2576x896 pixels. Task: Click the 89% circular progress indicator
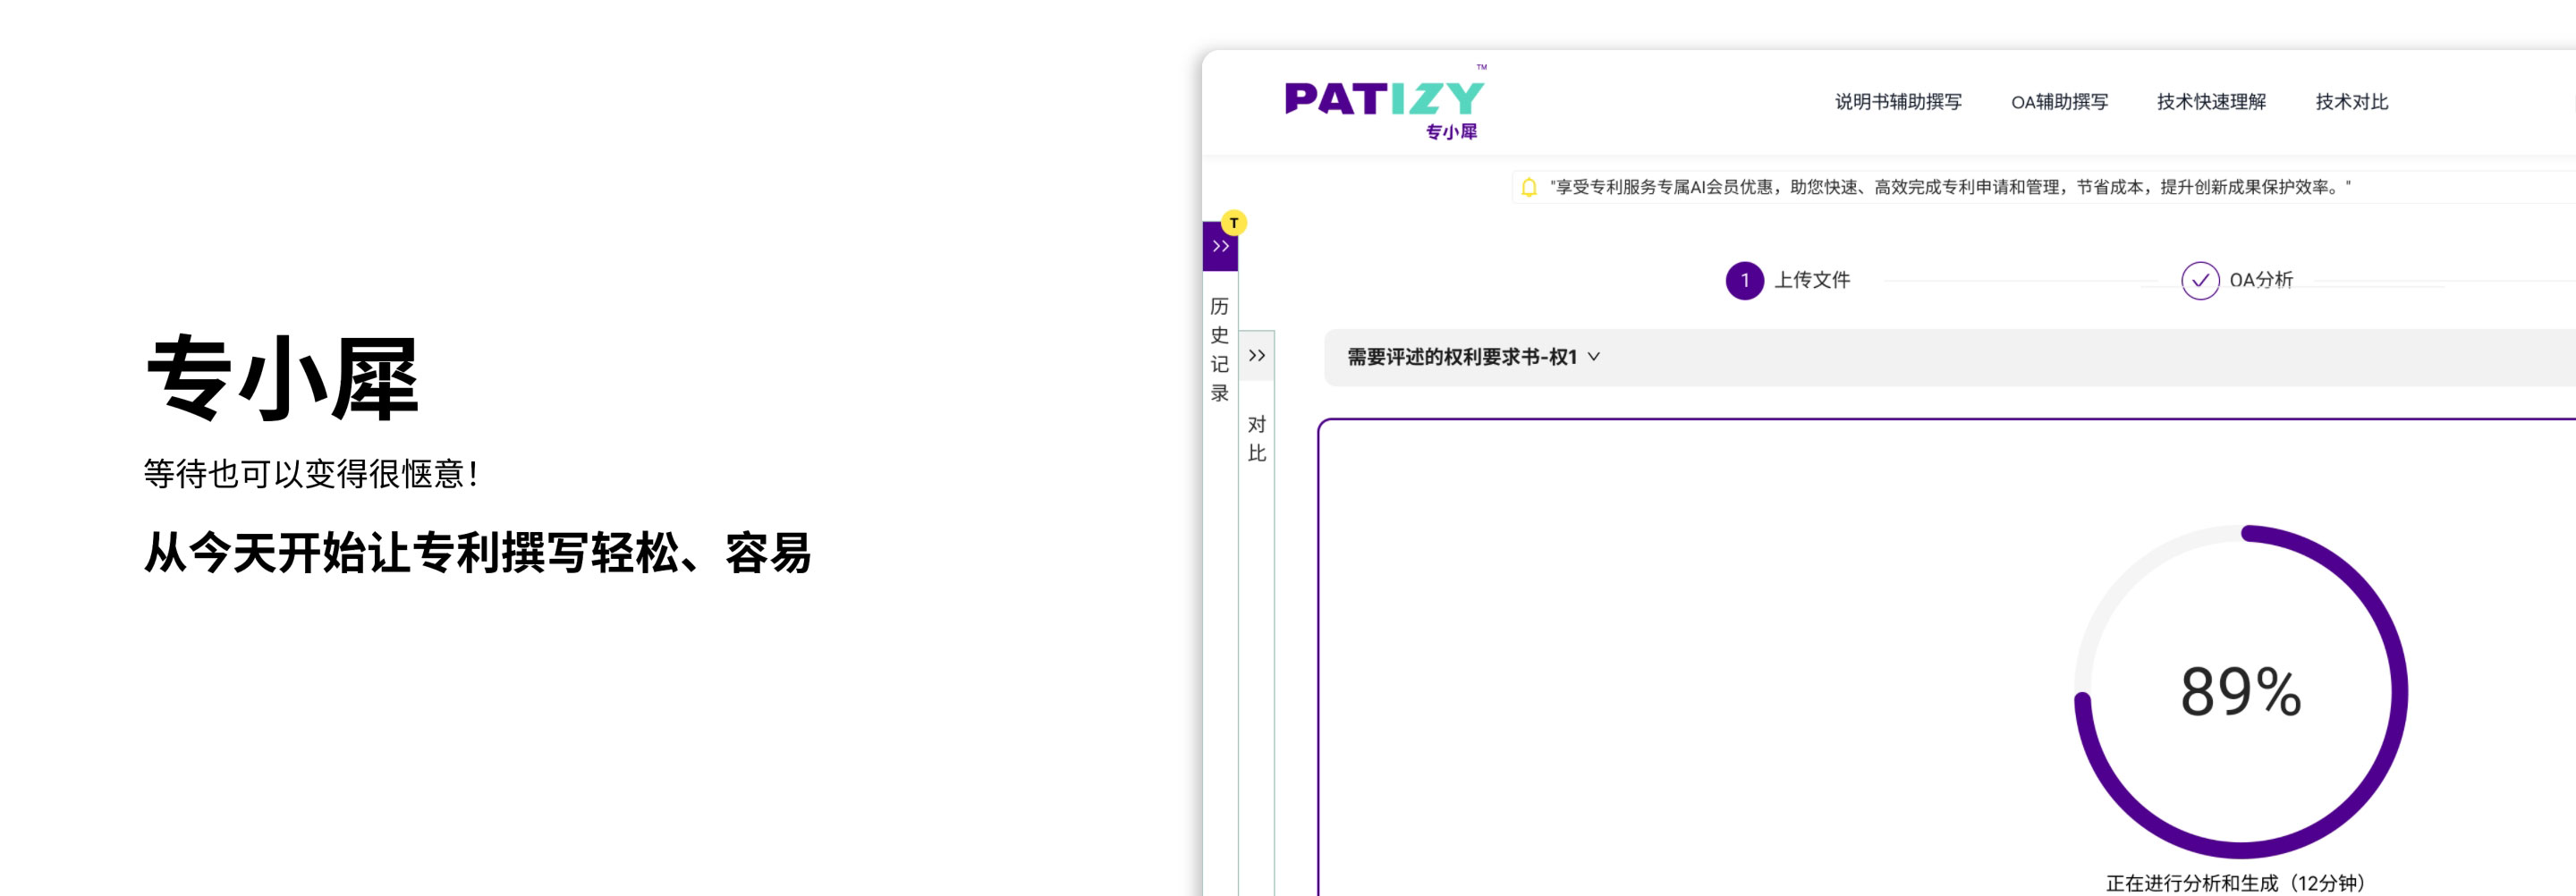click(x=2240, y=691)
